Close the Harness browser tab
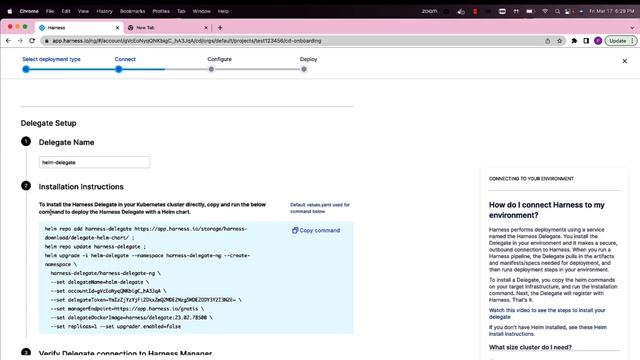Image resolution: width=640 pixels, height=360 pixels. coord(118,28)
